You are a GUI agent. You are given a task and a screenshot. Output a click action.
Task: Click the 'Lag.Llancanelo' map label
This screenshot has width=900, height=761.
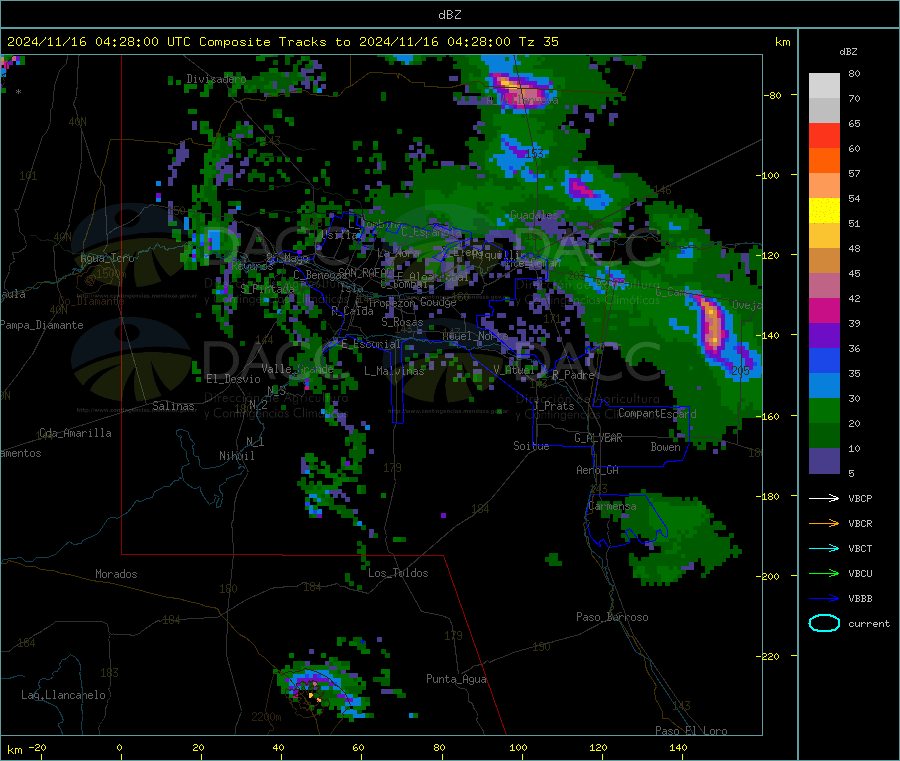[x=63, y=695]
